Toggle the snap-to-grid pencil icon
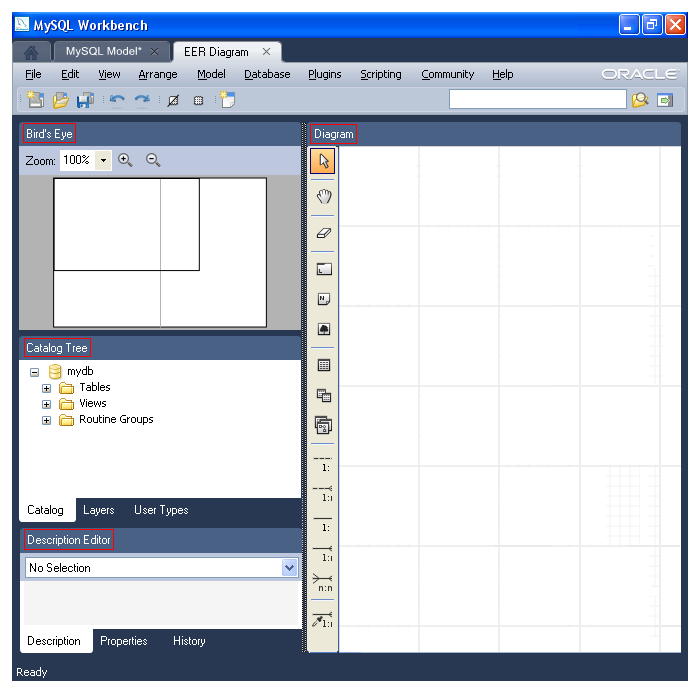 coord(173,101)
